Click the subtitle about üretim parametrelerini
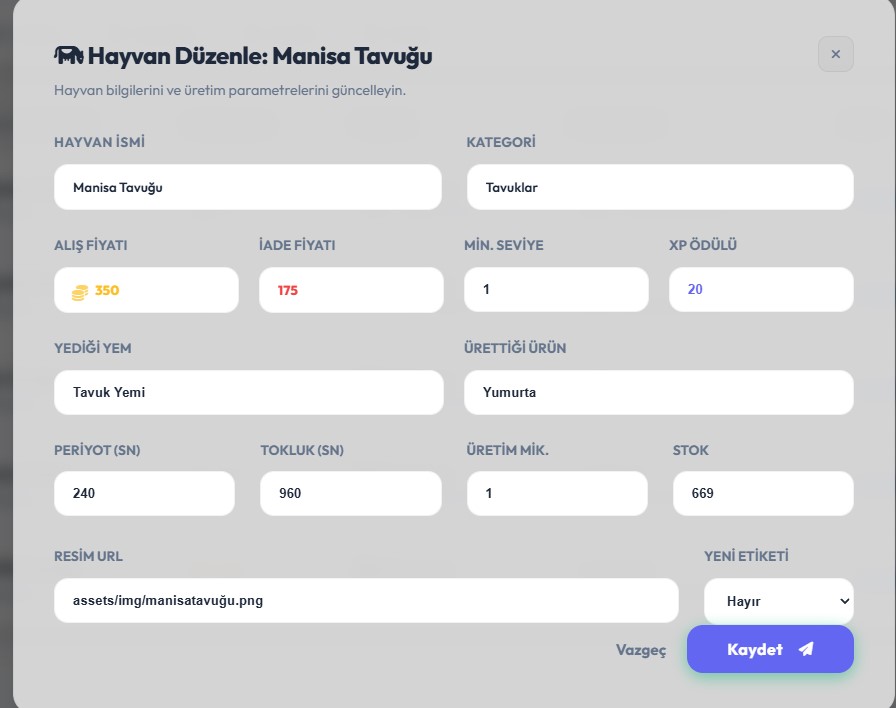896x708 pixels. pyautogui.click(x=230, y=90)
